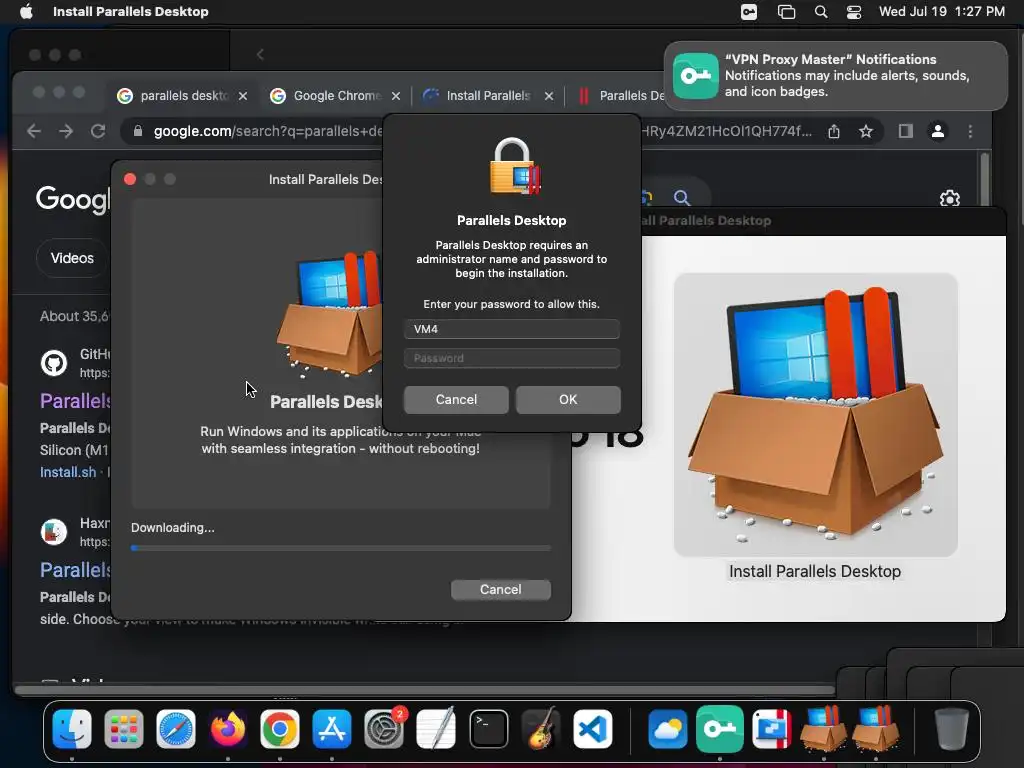Cancel the download in the Install Parallels window
This screenshot has width=1024, height=768.
(x=500, y=589)
